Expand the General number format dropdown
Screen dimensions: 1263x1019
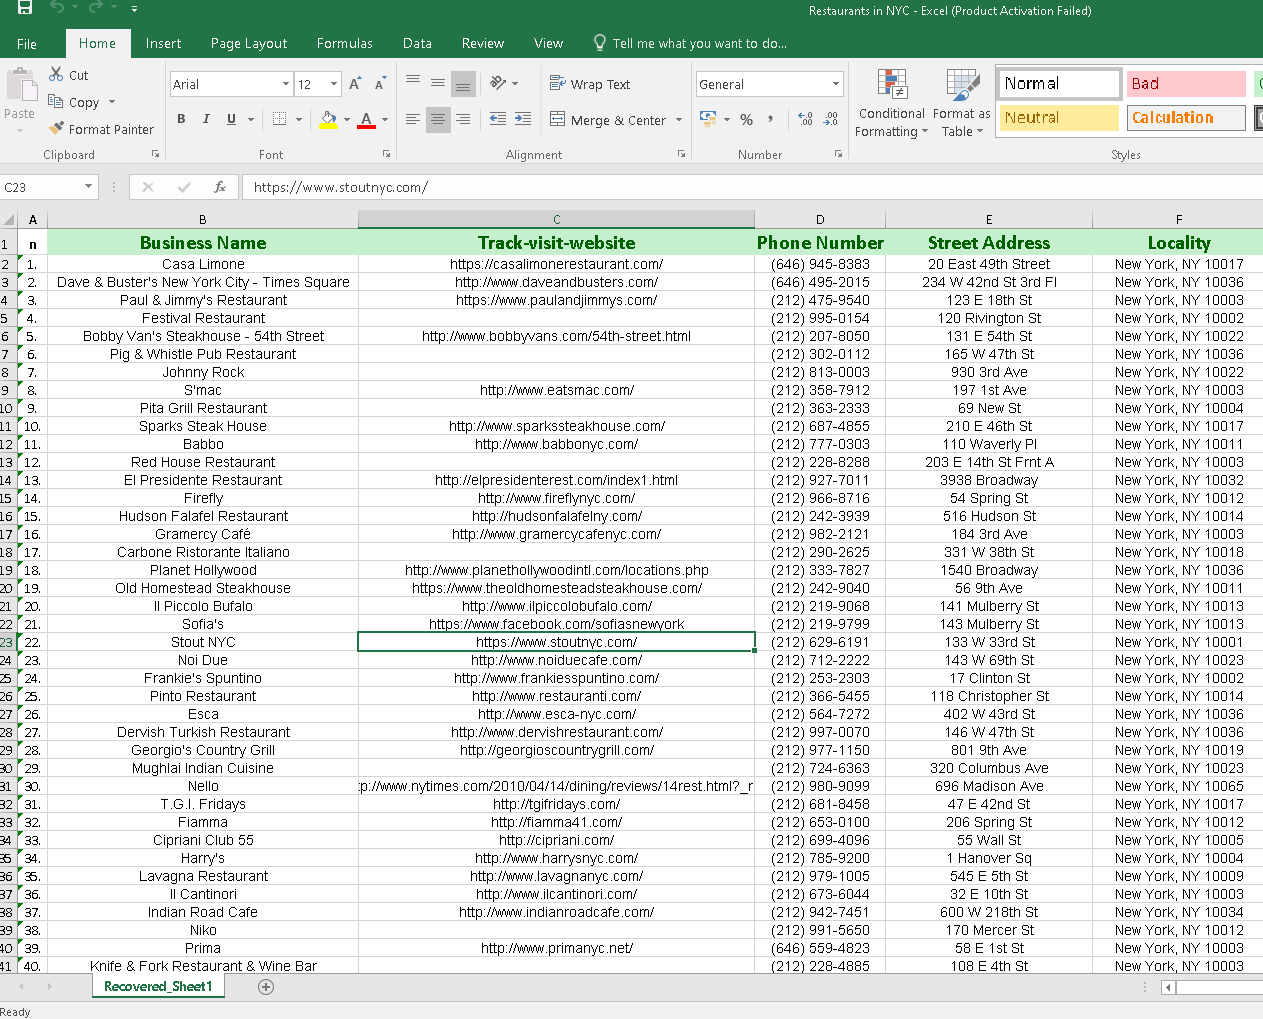coord(836,84)
